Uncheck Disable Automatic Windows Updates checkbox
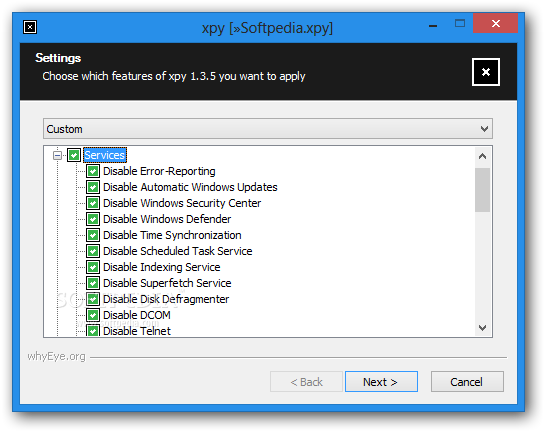This screenshot has height=432, width=545. pos(93,187)
